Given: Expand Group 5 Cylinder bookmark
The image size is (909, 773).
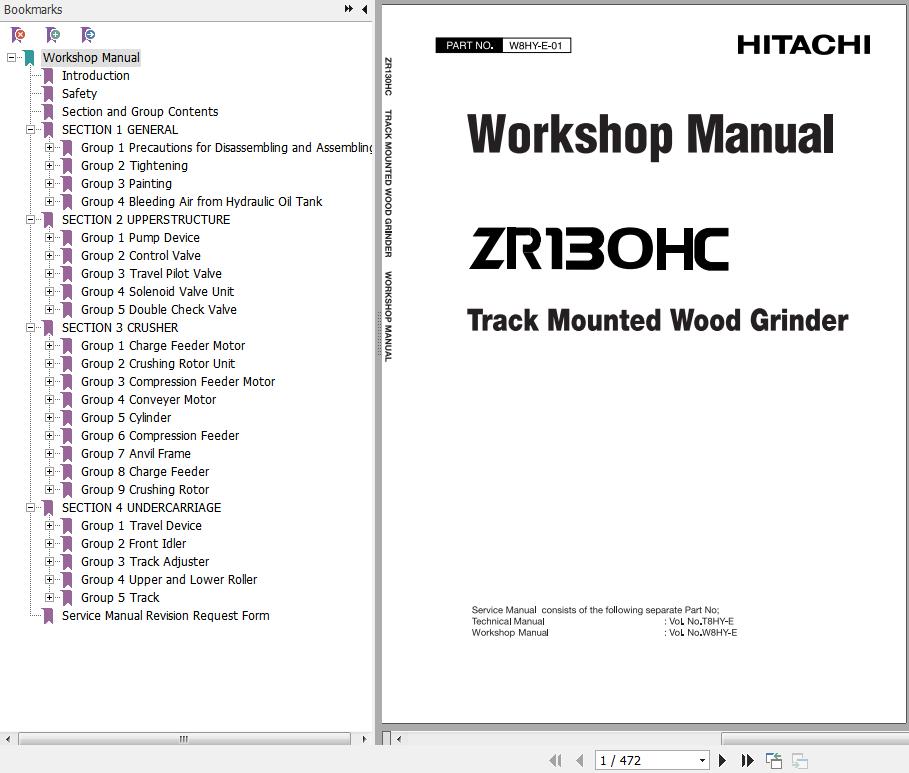Looking at the screenshot, I should (x=49, y=418).
